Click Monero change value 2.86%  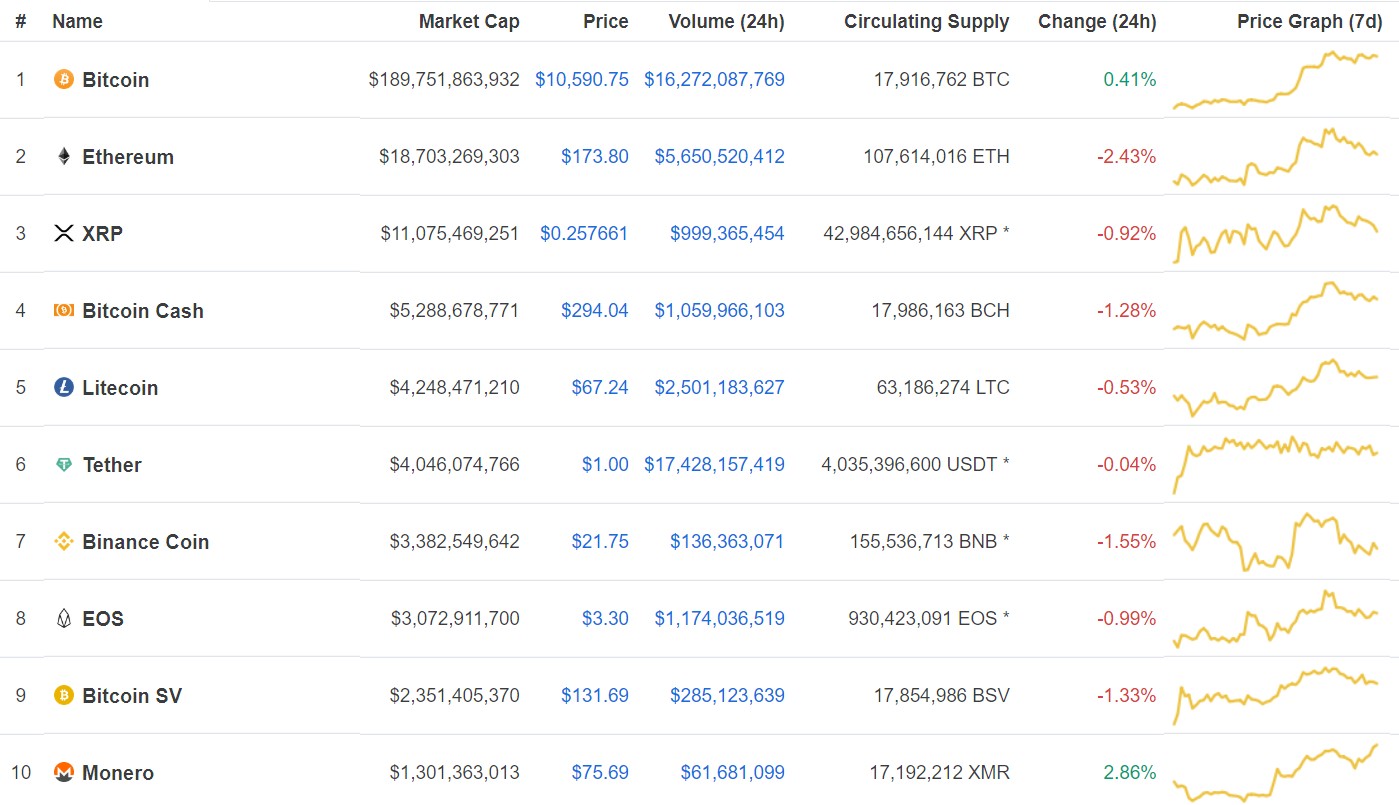coord(1130,772)
